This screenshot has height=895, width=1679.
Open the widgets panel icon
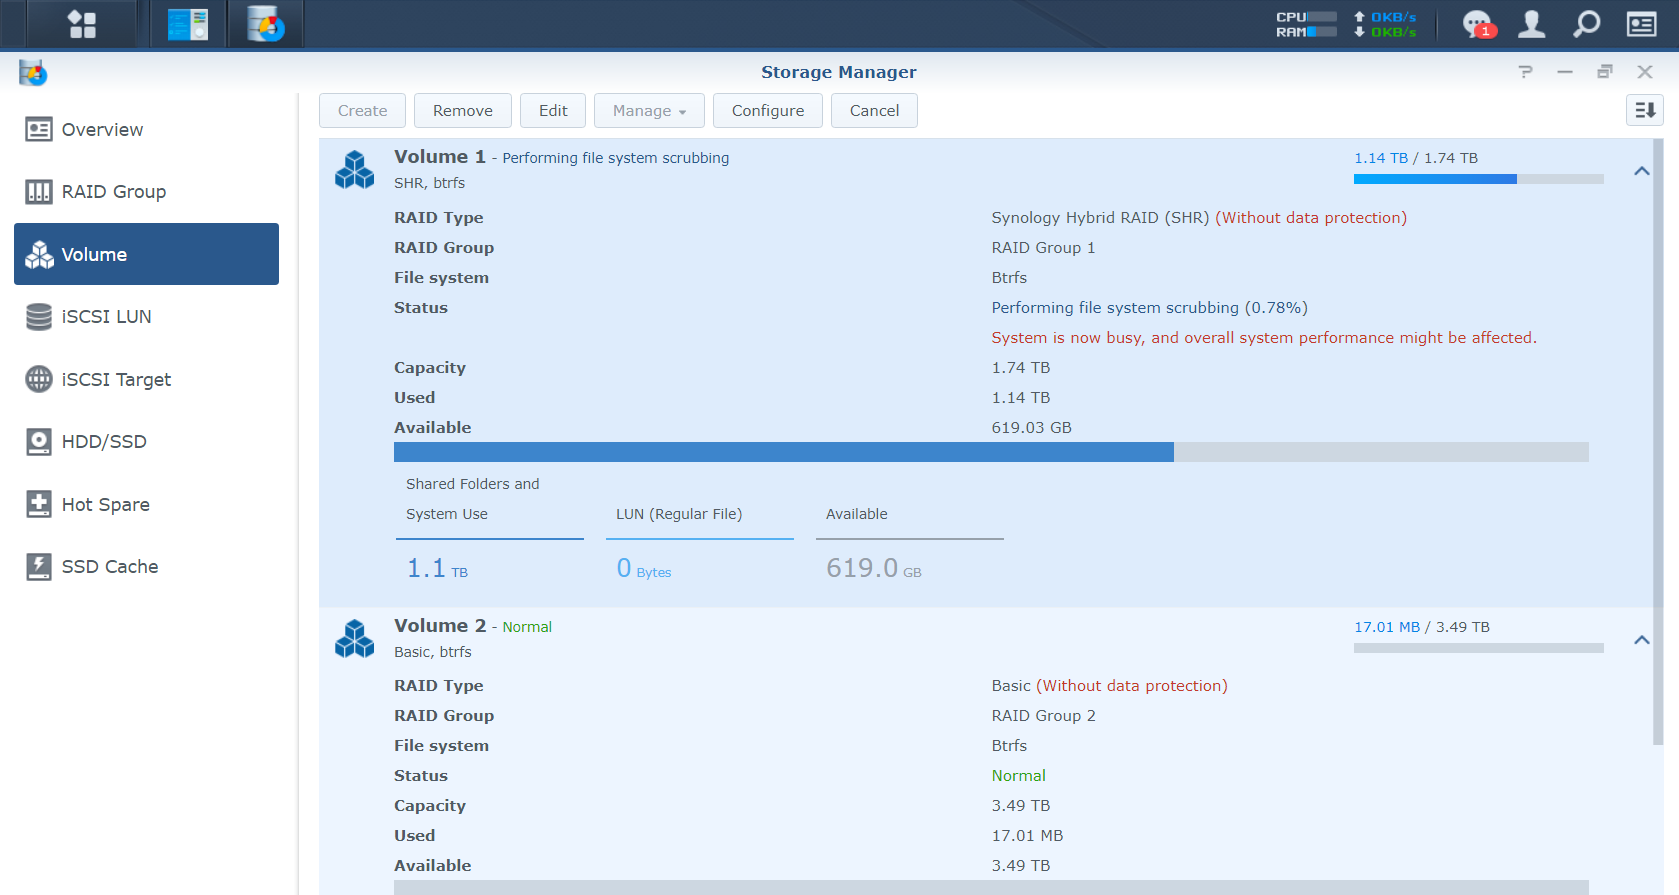1641,24
